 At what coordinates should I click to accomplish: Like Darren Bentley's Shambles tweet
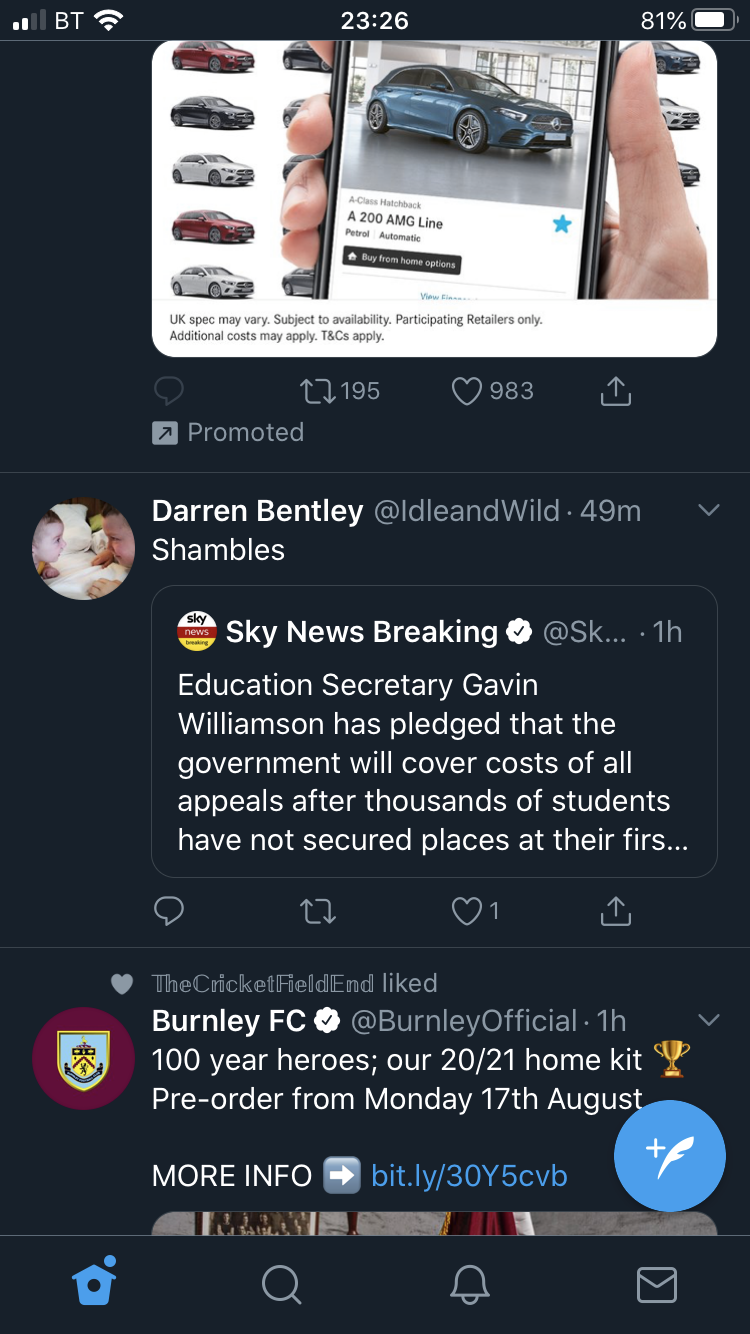pyautogui.click(x=467, y=910)
